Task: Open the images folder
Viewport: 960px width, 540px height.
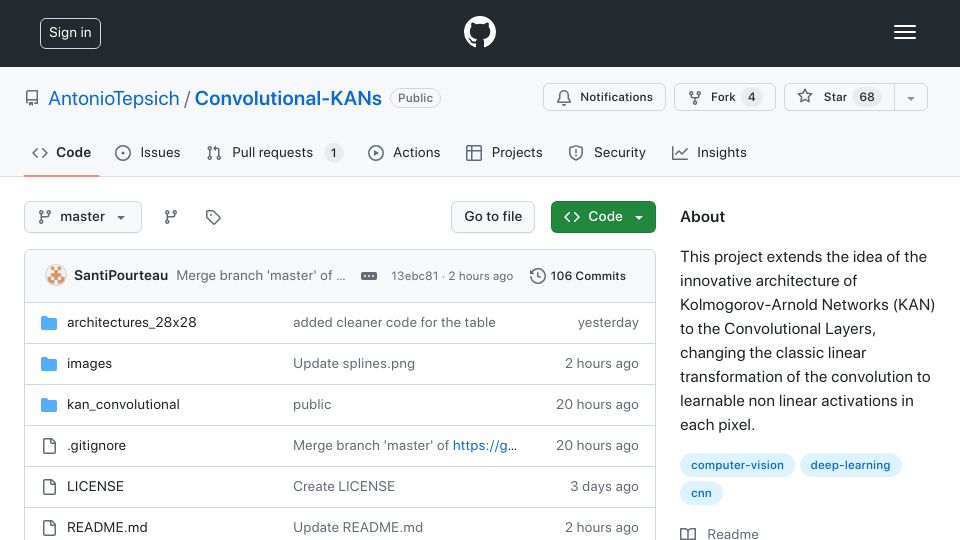Action: tap(89, 364)
